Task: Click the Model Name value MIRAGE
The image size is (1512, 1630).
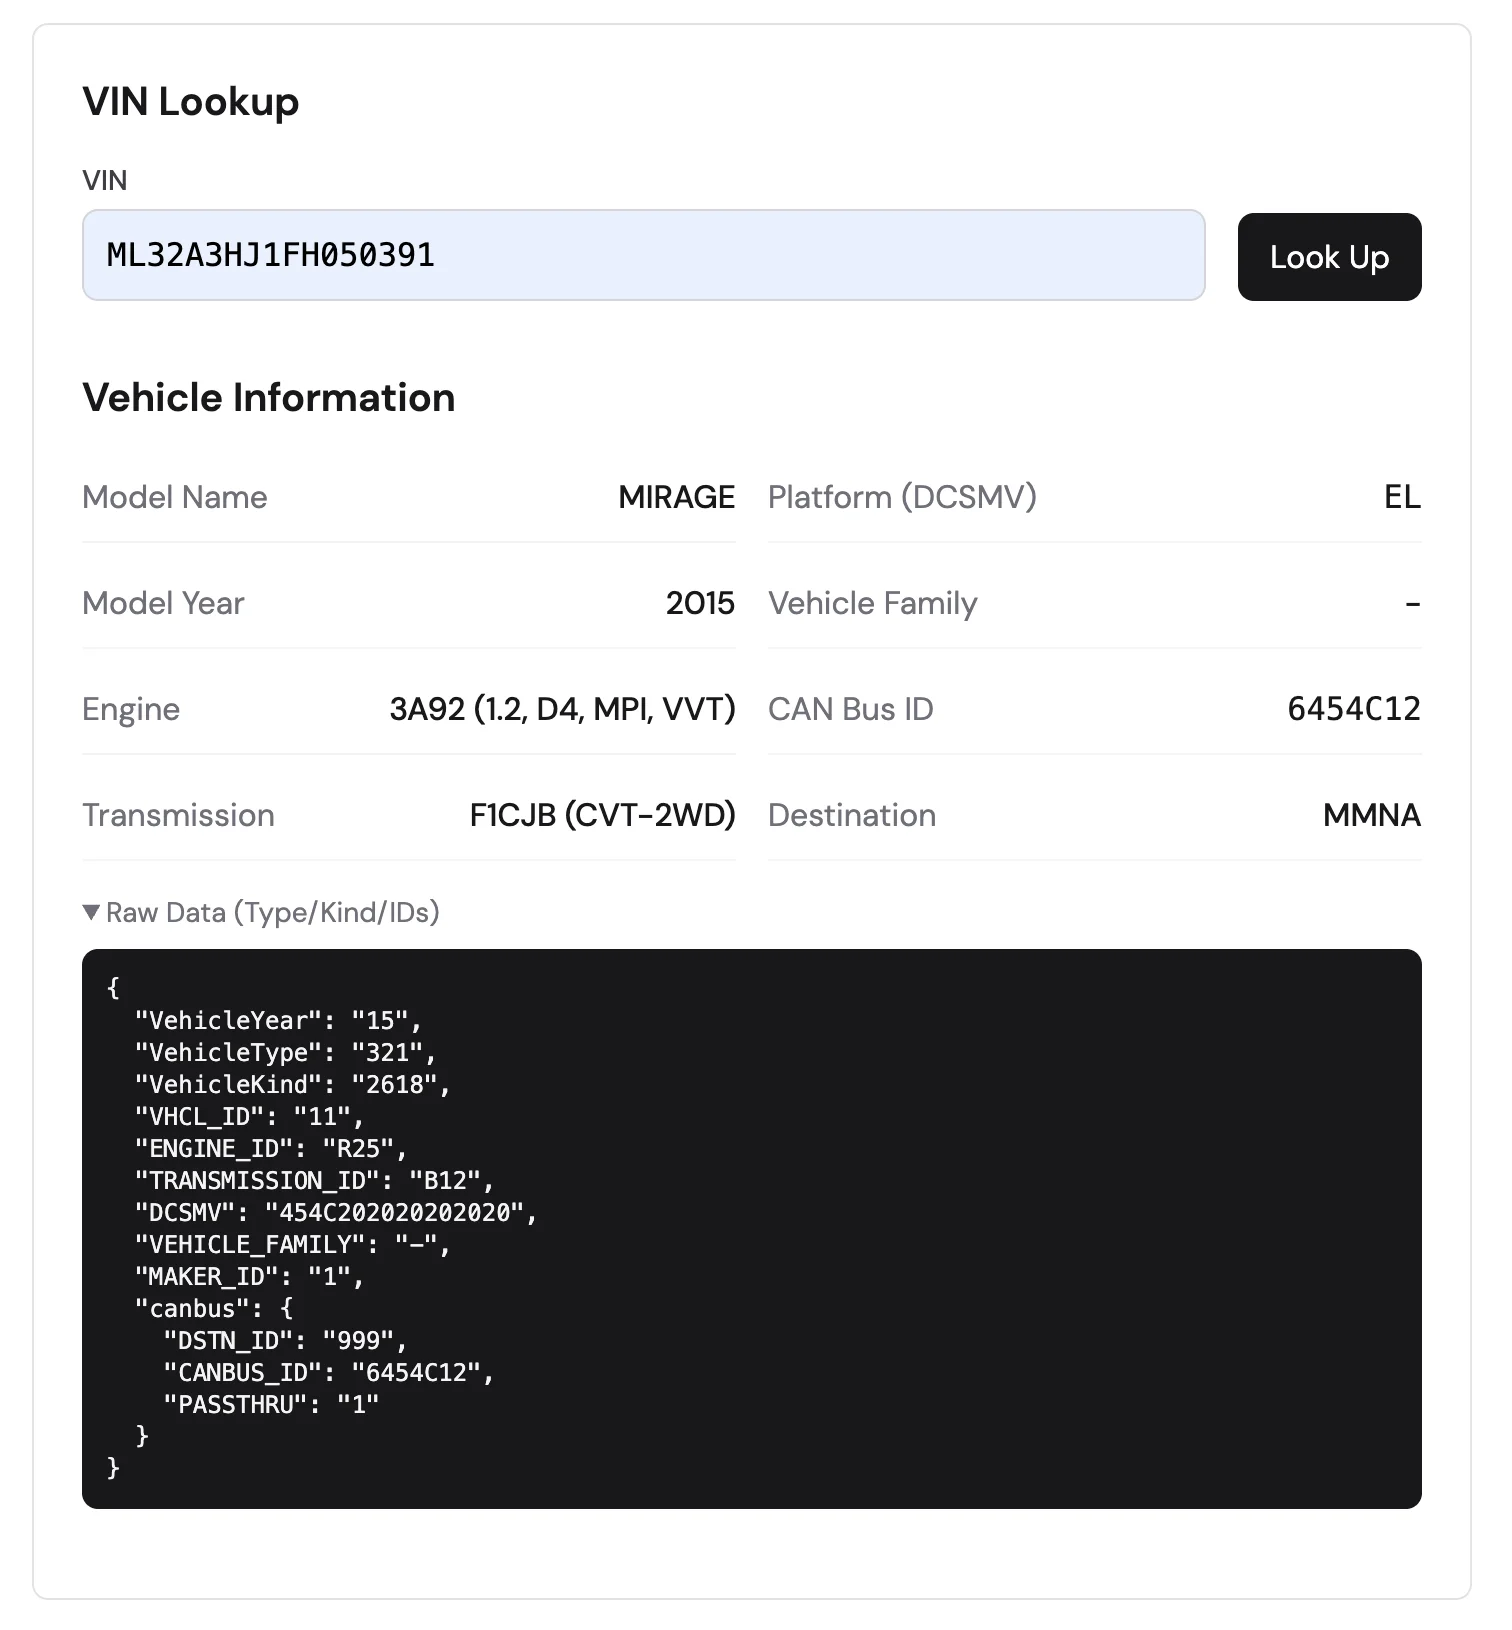Action: pos(676,497)
